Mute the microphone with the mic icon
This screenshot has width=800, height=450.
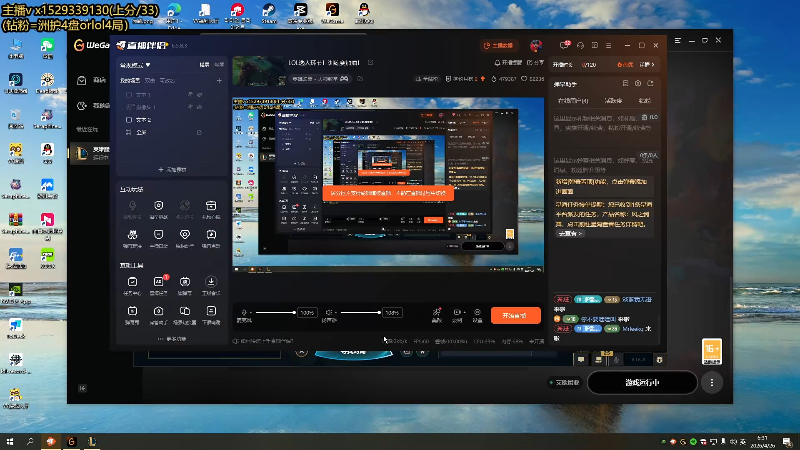click(244, 312)
